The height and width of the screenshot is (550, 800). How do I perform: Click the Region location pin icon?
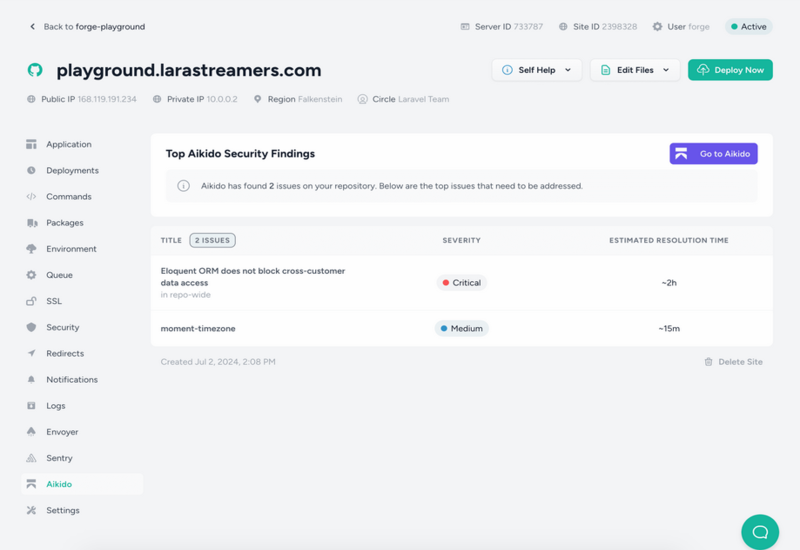click(258, 99)
